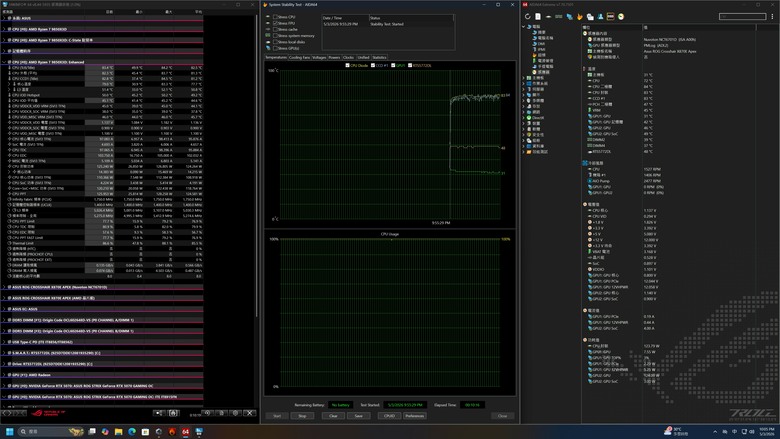The width and height of the screenshot is (780, 439).
Task: Expand the DirectX tree node in AIDA64
Action: coord(523,118)
